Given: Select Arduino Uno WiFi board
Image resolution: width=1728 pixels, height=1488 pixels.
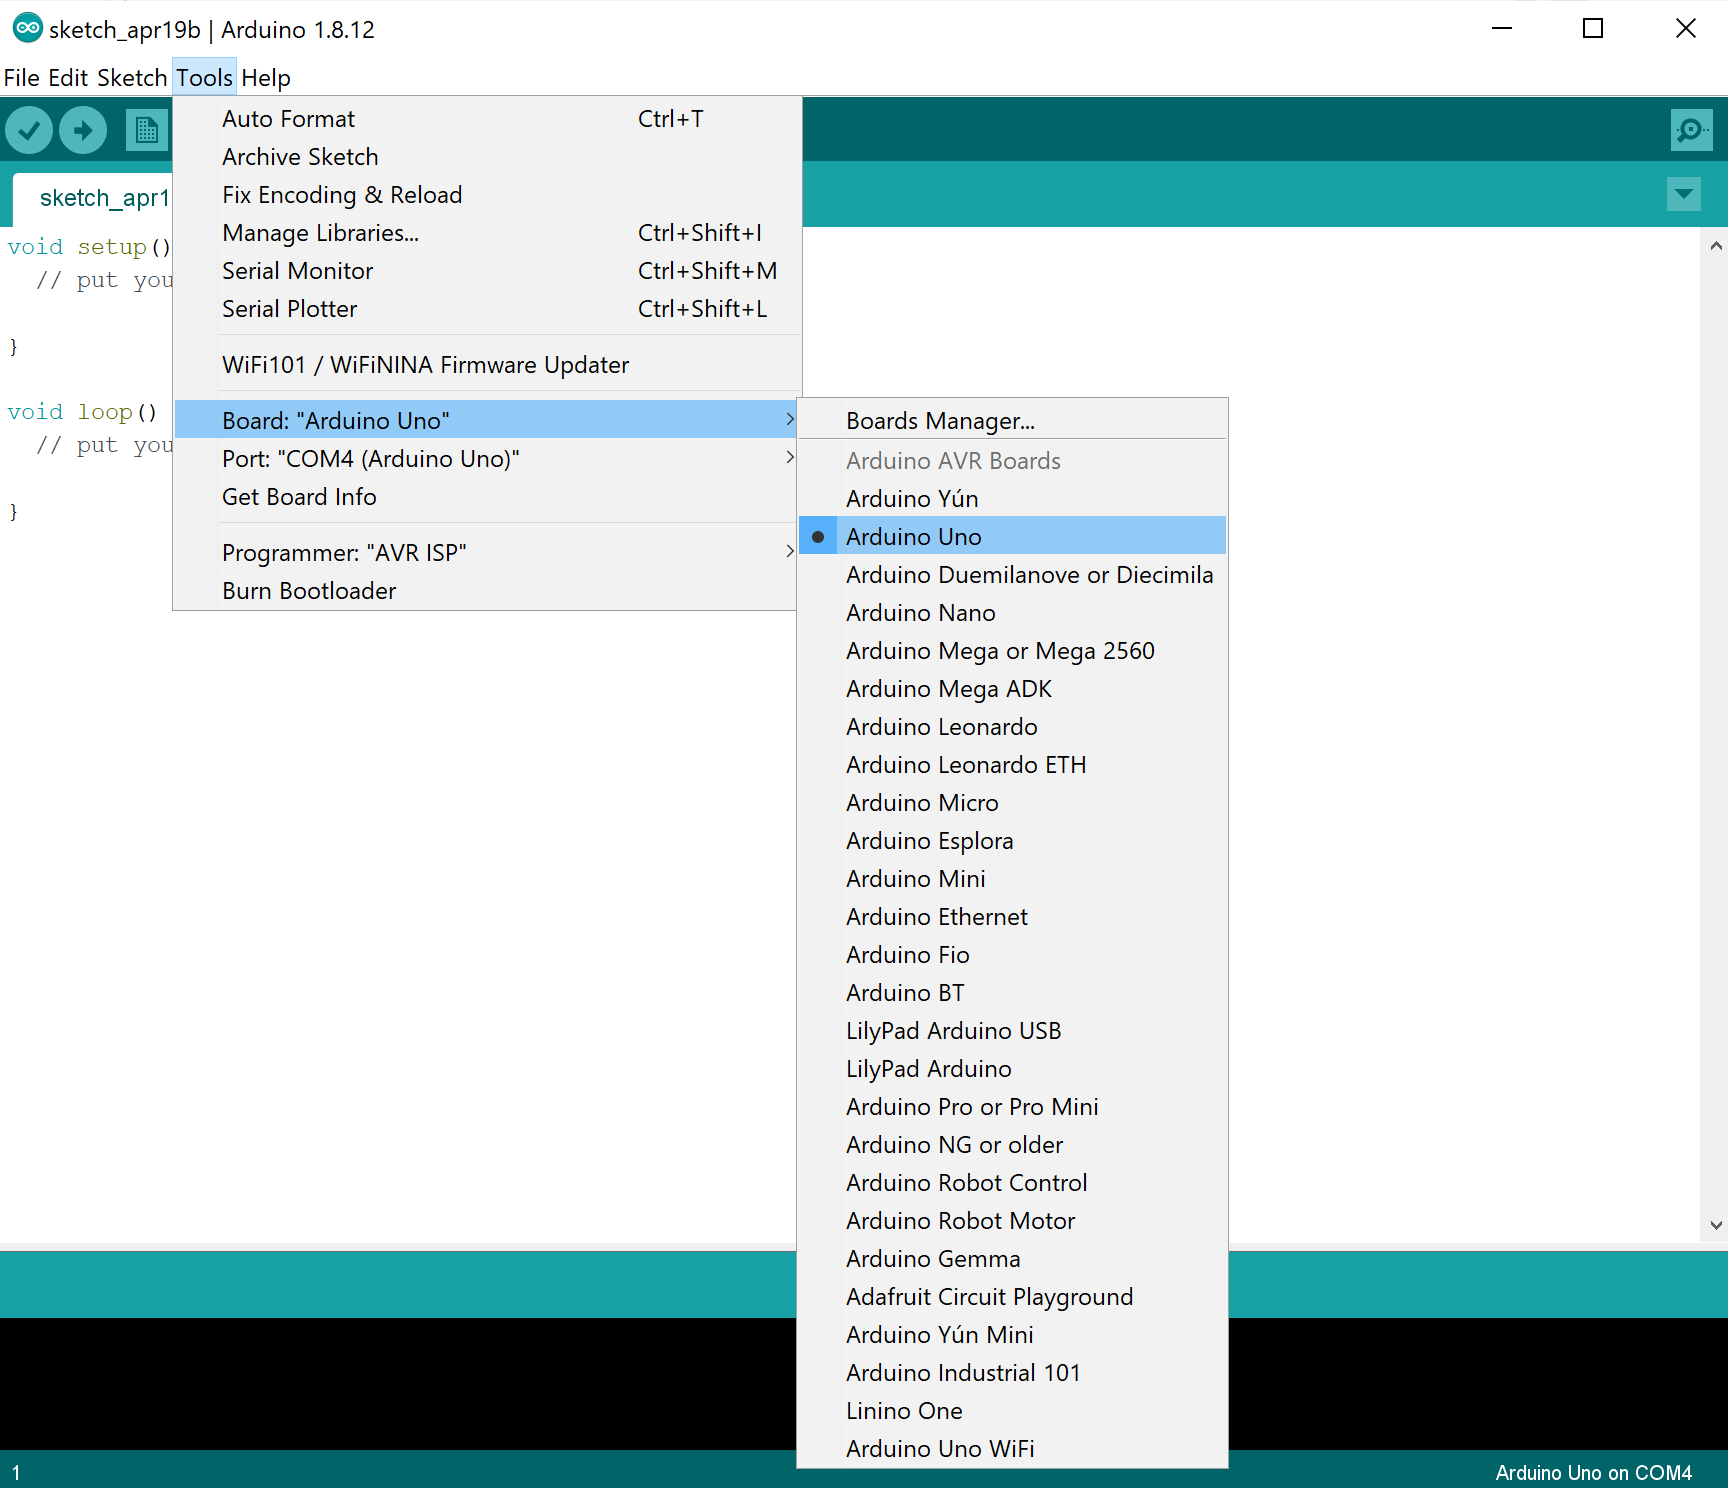Looking at the screenshot, I should pyautogui.click(x=1012, y=1448).
